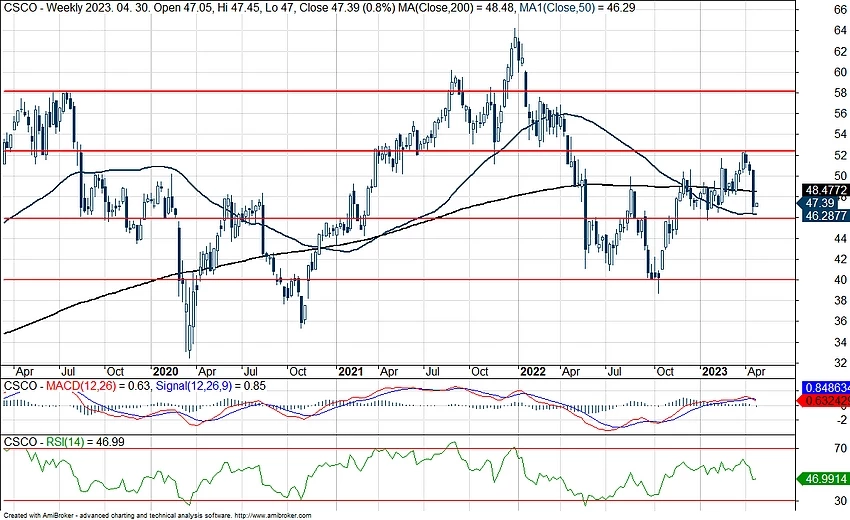The width and height of the screenshot is (850, 520).
Task: Select the RSI(14) = 46.99 indicator label
Action: (85, 442)
